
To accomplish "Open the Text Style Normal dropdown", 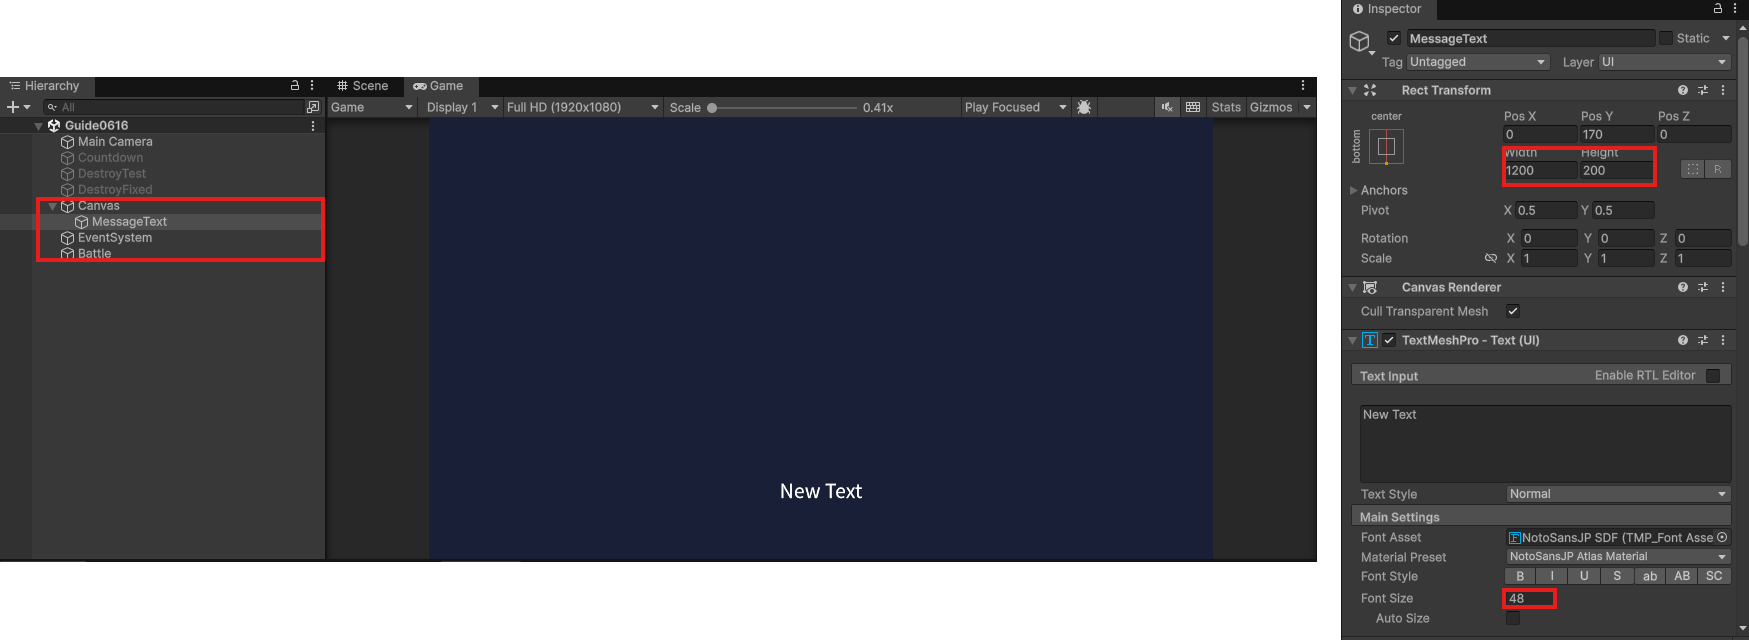I will click(x=1618, y=494).
